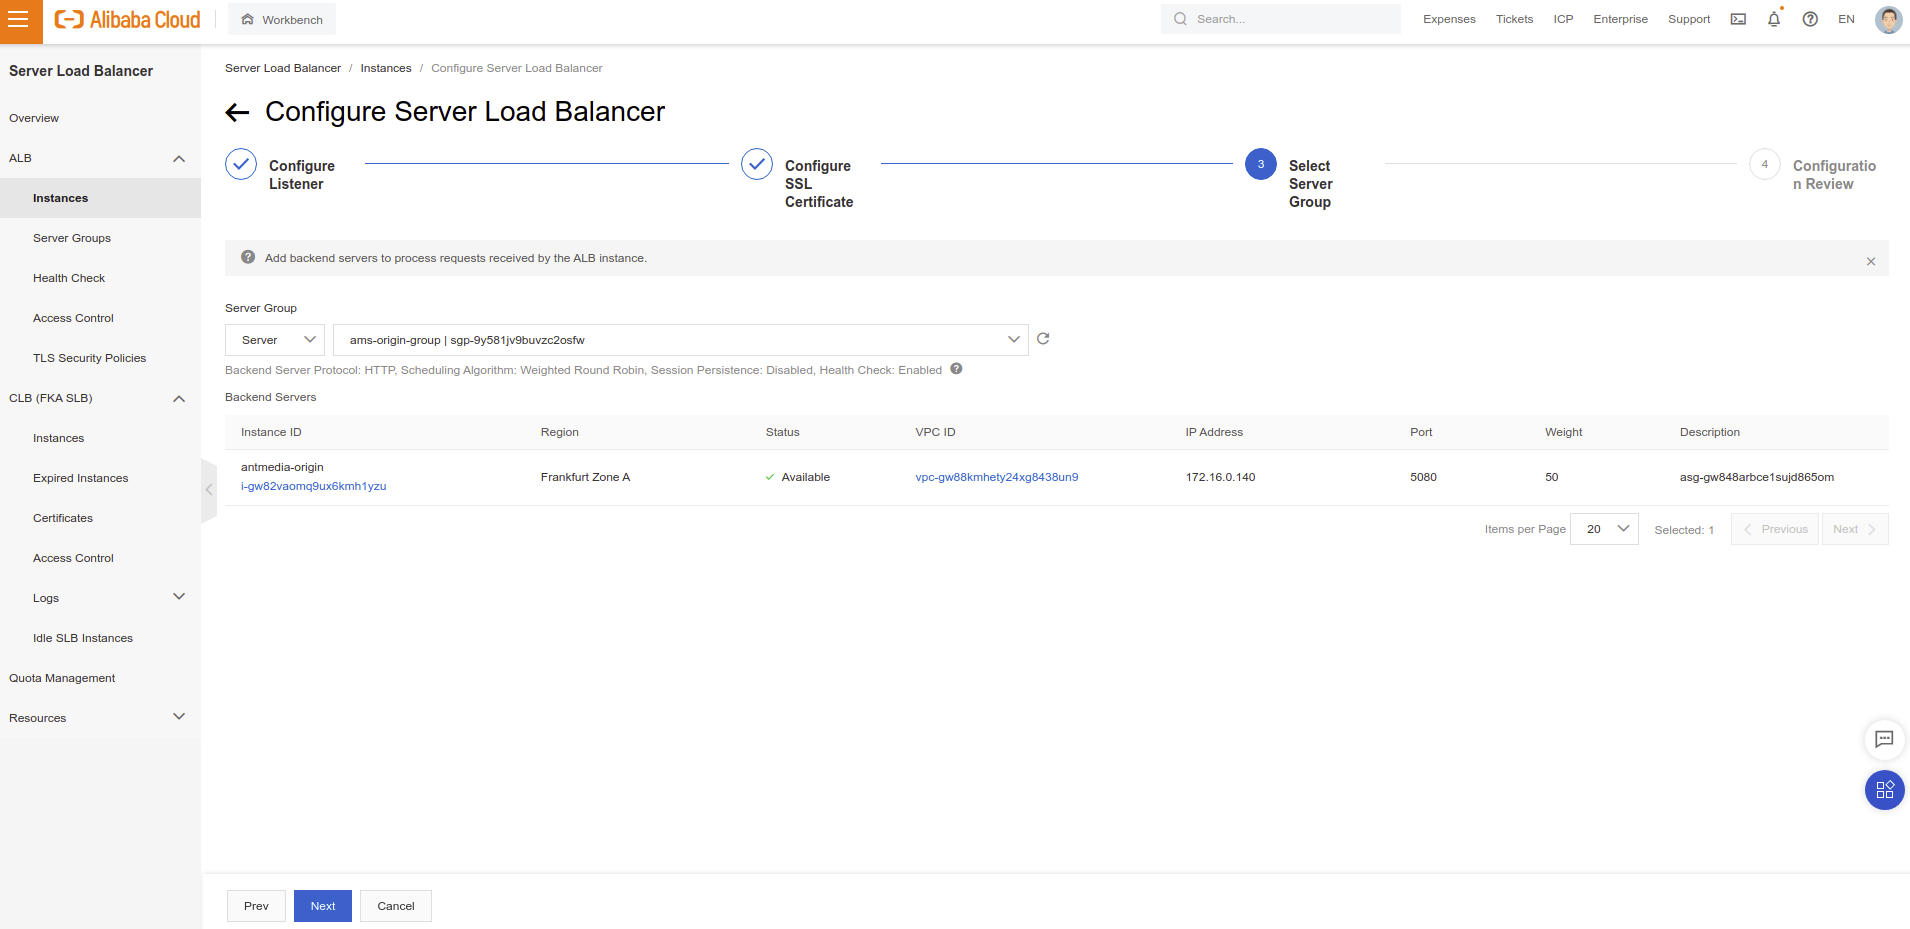Launch the Cloud Shell terminal icon
The height and width of the screenshot is (929, 1910).
pyautogui.click(x=1738, y=19)
